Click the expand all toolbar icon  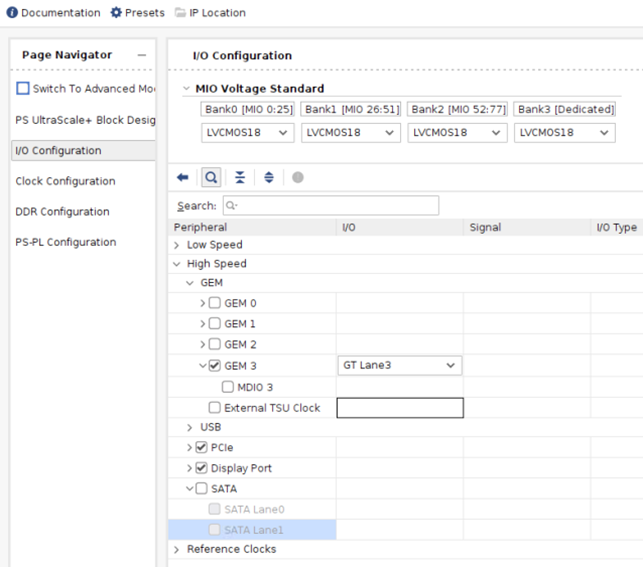[269, 177]
